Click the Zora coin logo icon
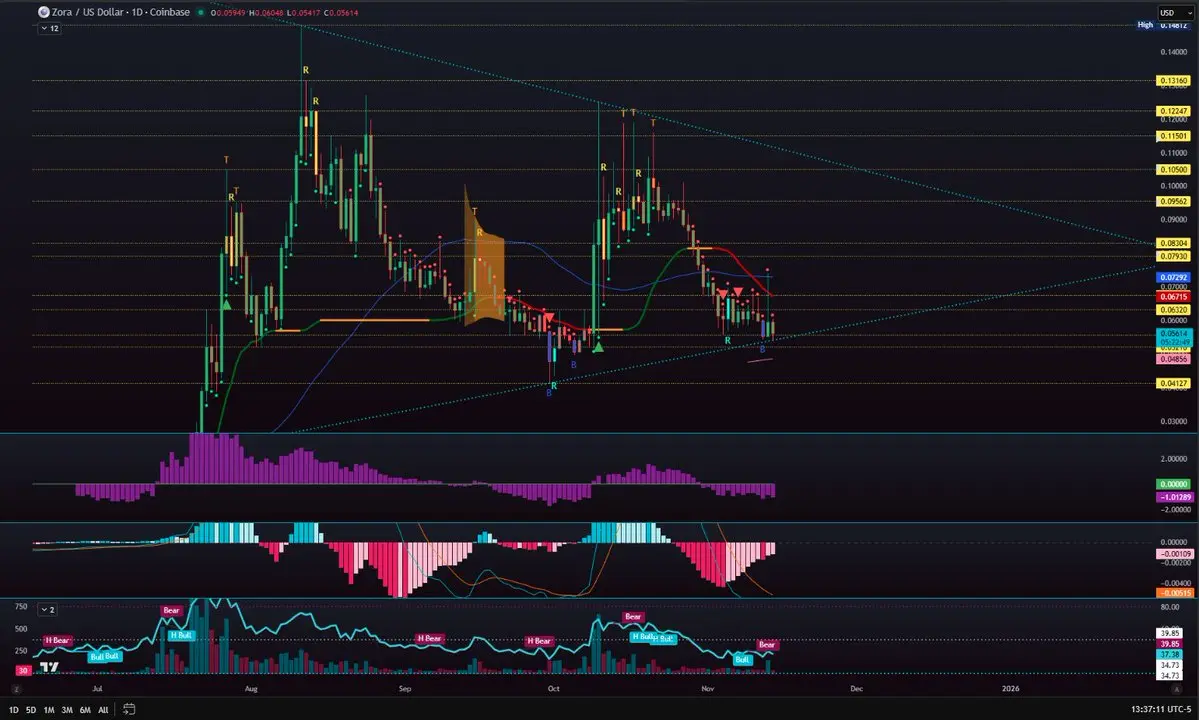Image resolution: width=1199 pixels, height=720 pixels. [x=44, y=12]
